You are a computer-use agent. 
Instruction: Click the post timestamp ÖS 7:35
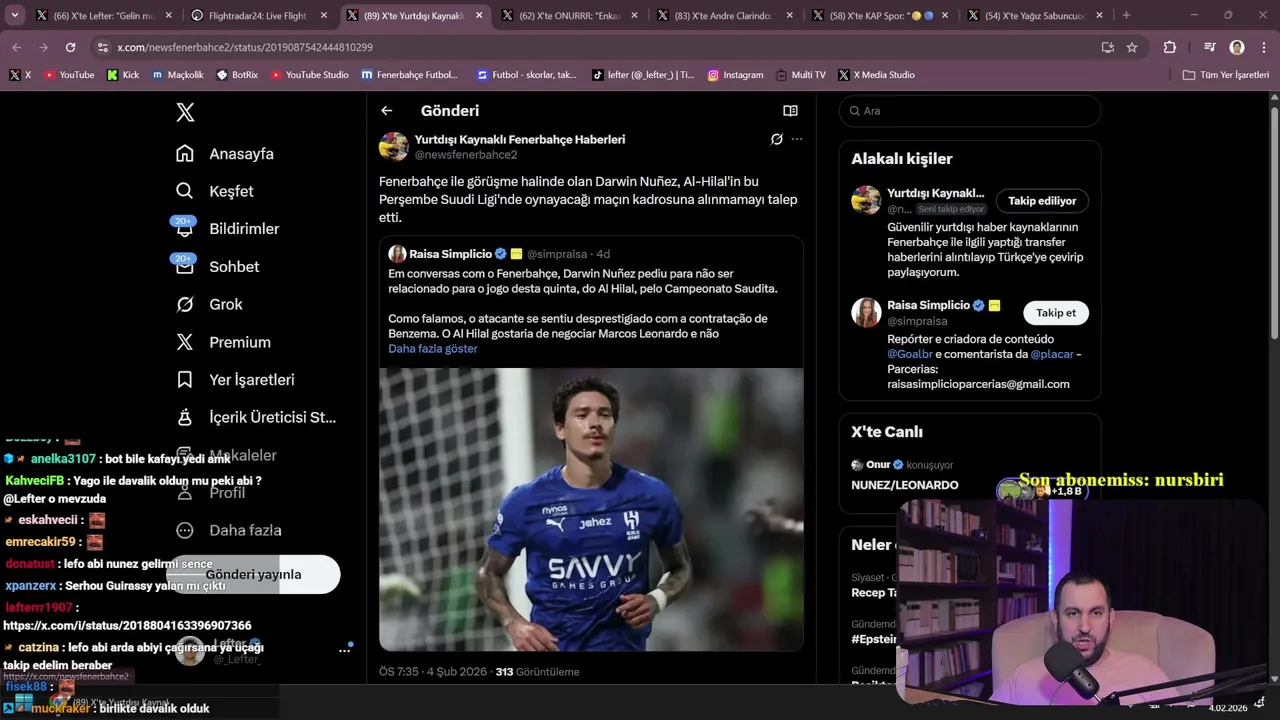433,672
